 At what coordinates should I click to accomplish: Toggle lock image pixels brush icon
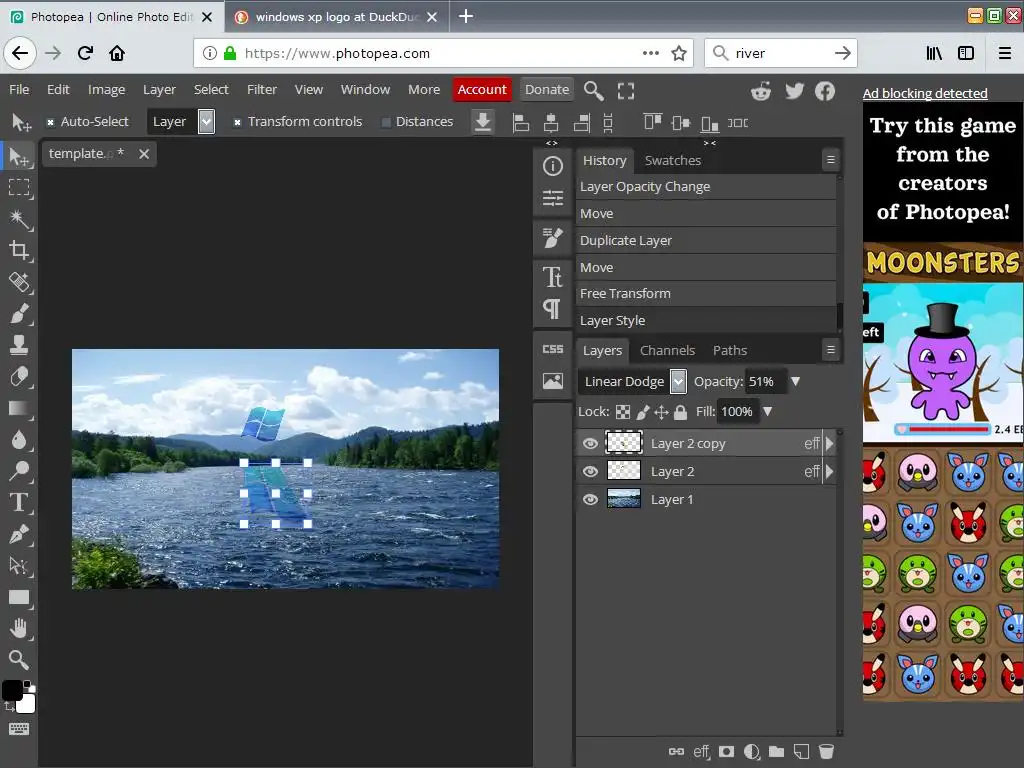click(643, 412)
